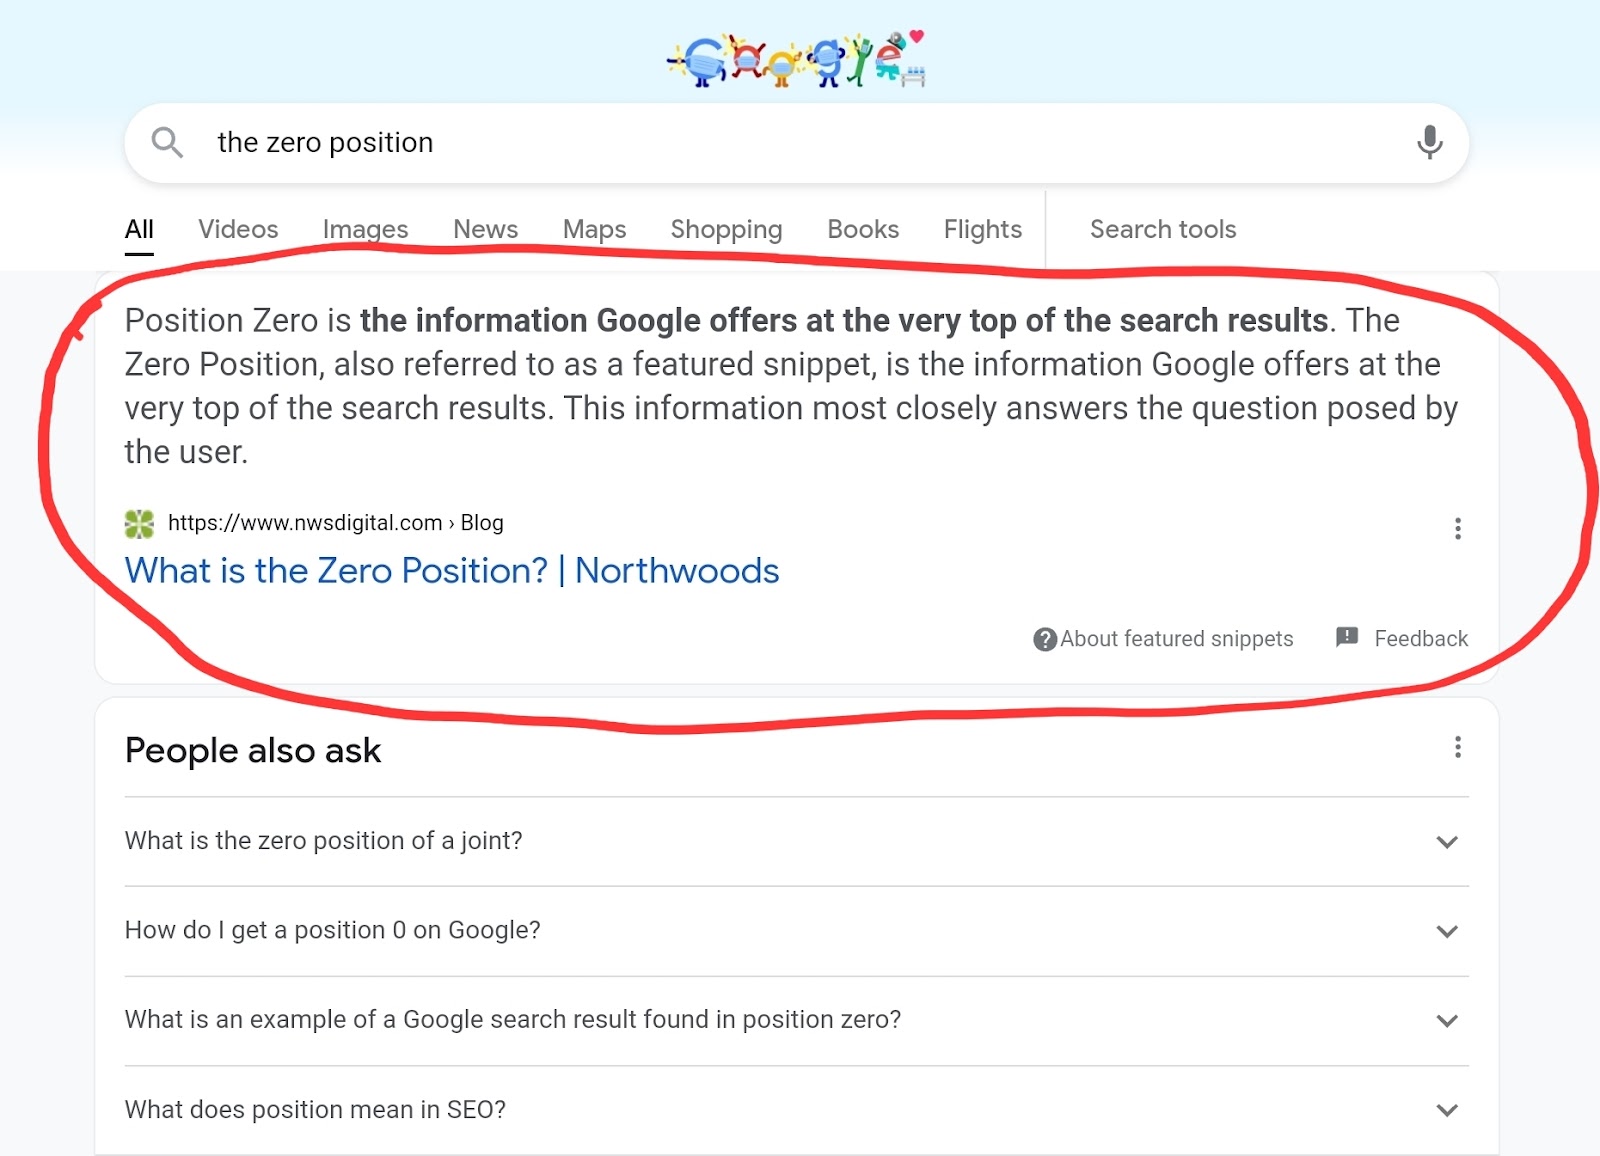1600x1156 pixels.
Task: Click the "People also ask" heading
Action: point(253,751)
